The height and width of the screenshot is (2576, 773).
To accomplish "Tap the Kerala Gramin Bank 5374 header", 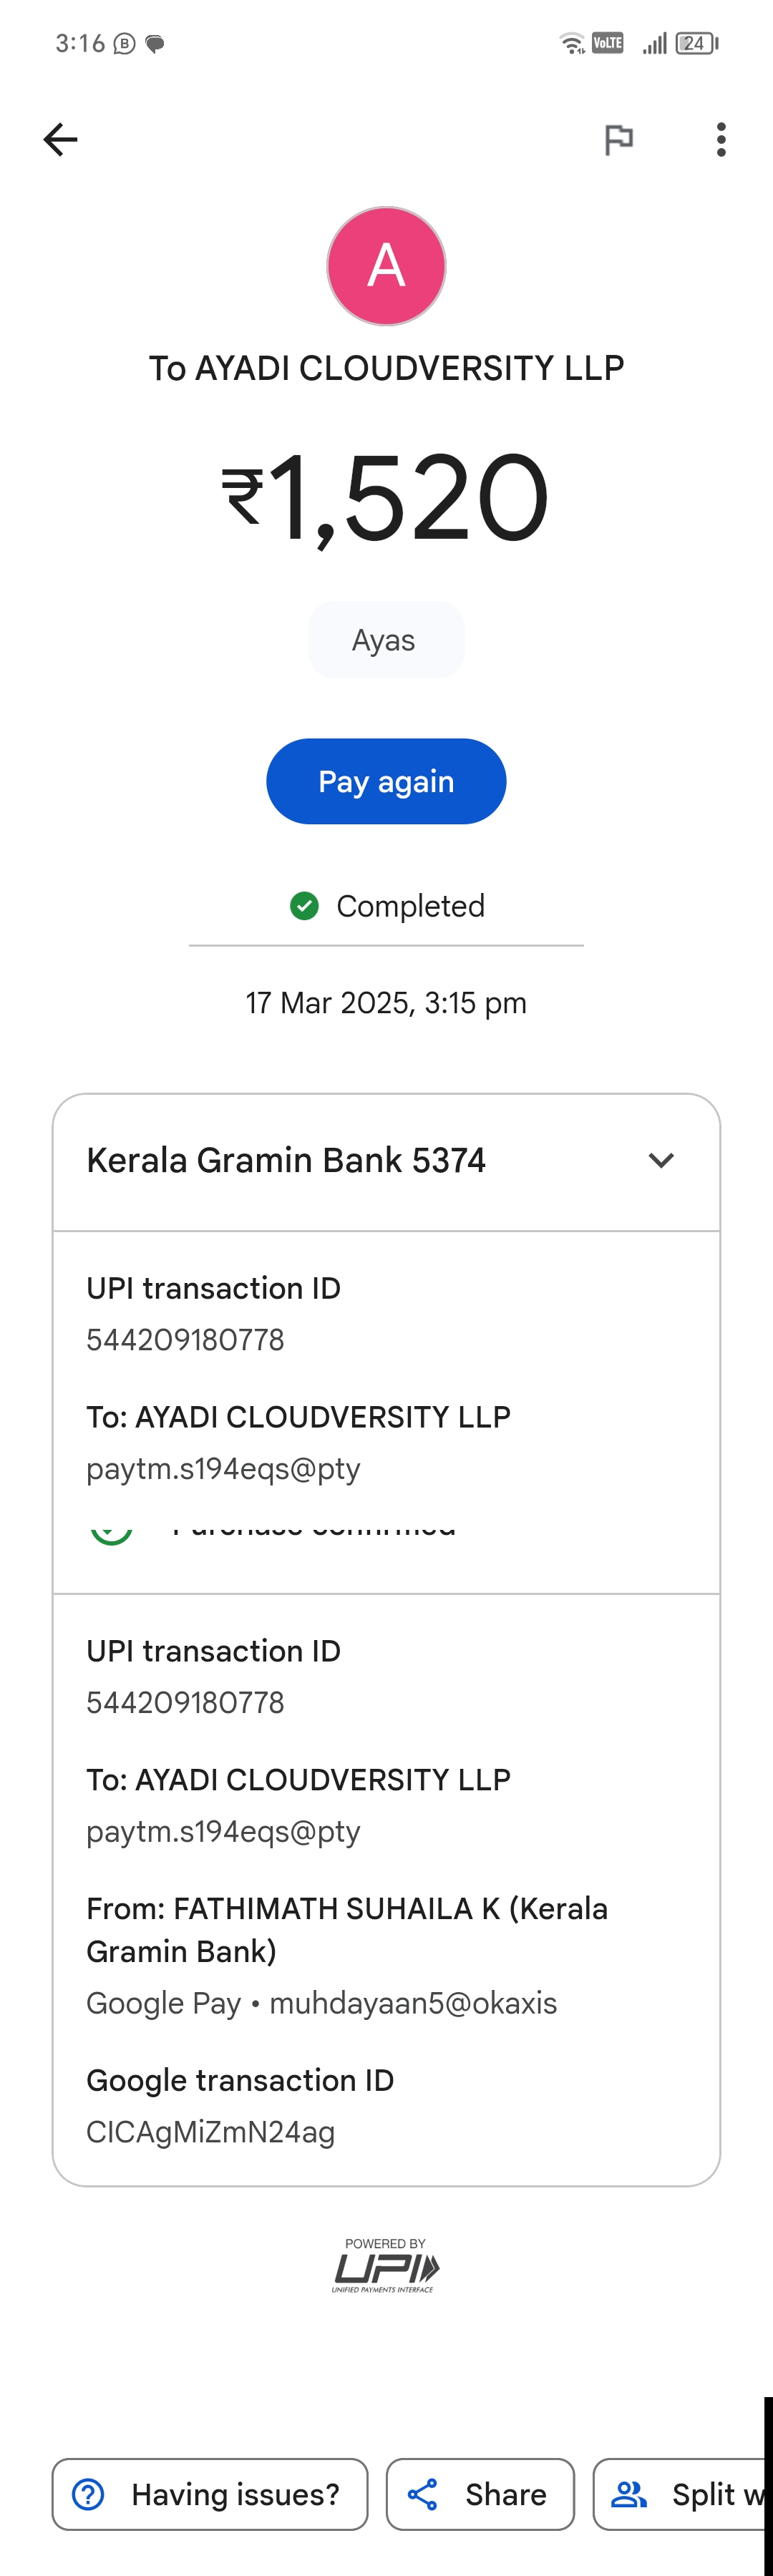I will point(286,1160).
